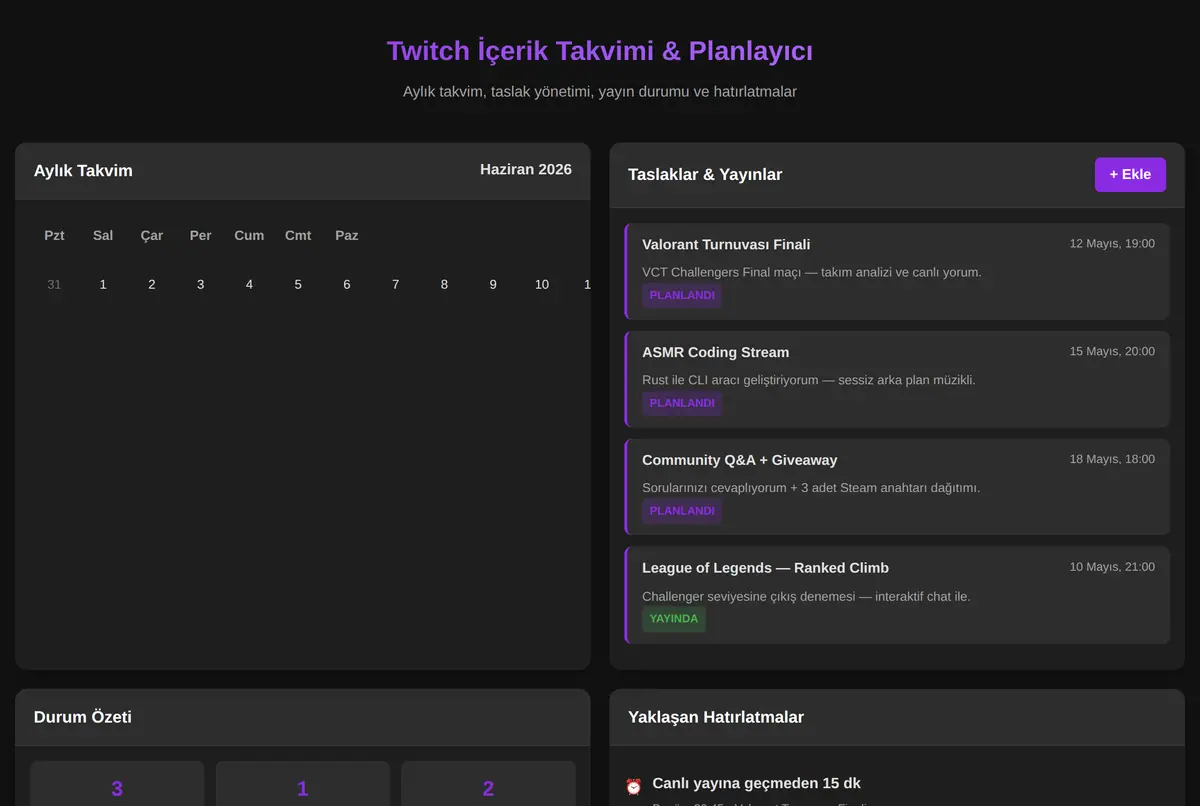Image resolution: width=1200 pixels, height=806 pixels.
Task: Click the PLANLANDI badge on ASMR card
Action: pyautogui.click(x=682, y=403)
